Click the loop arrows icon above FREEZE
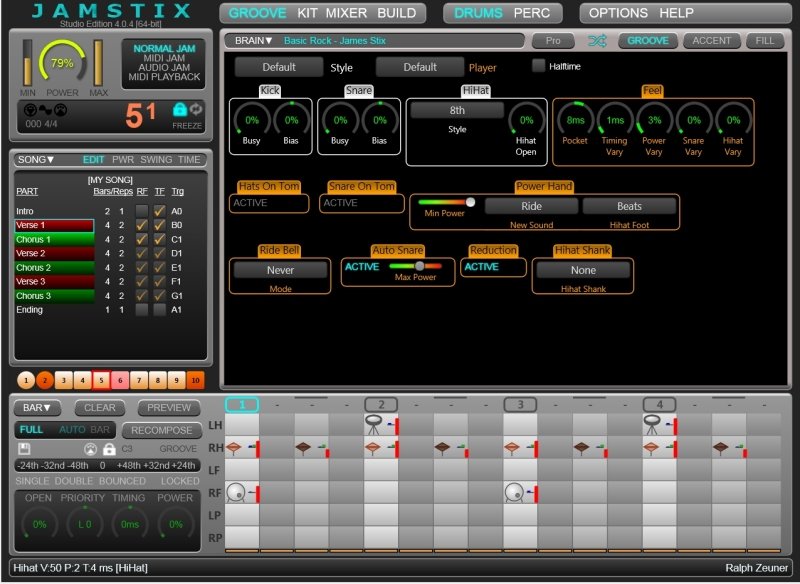The width and height of the screenshot is (800, 584). point(196,109)
